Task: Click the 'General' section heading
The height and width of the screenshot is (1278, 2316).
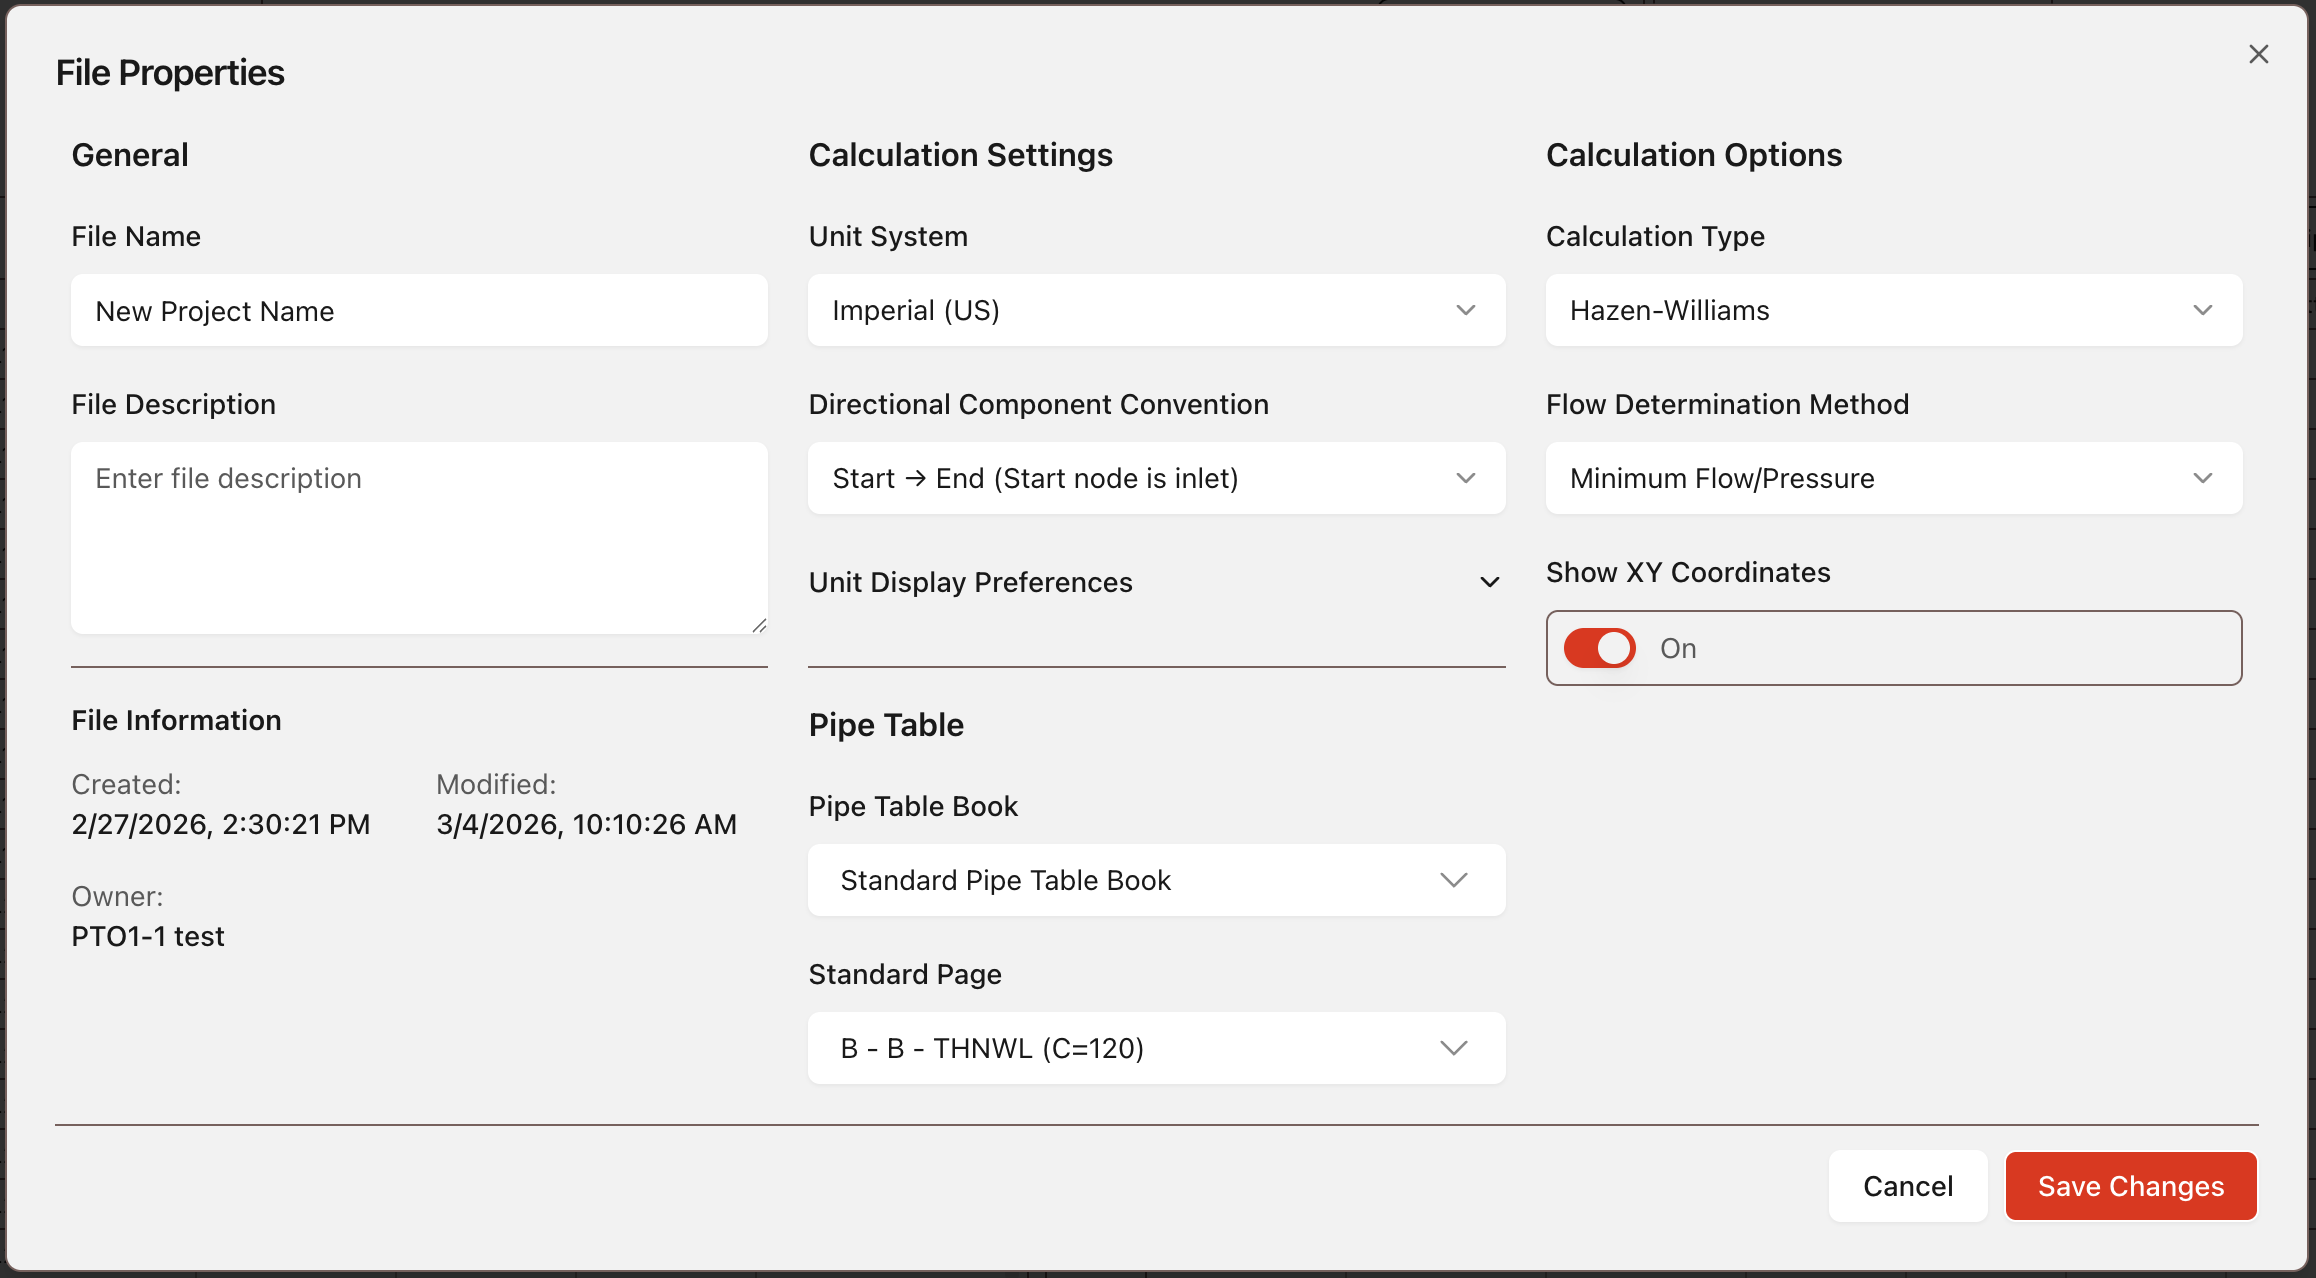Action: (130, 155)
